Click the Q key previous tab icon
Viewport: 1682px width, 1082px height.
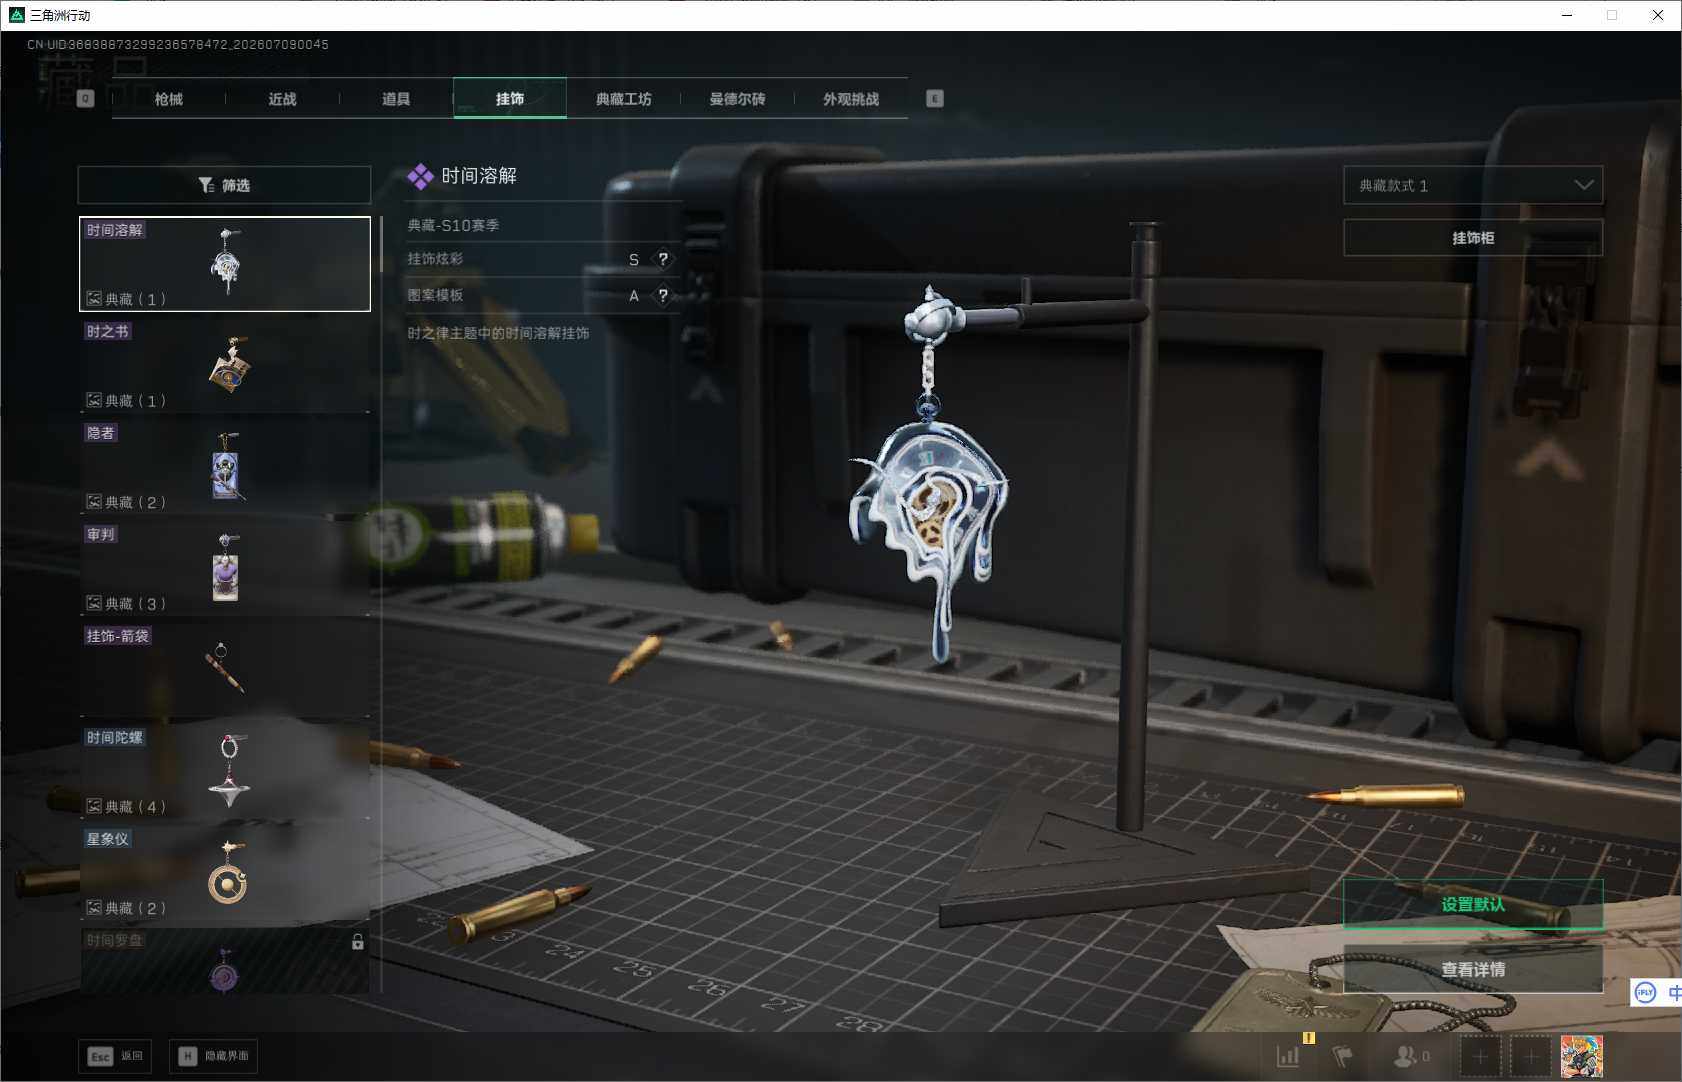coord(85,99)
